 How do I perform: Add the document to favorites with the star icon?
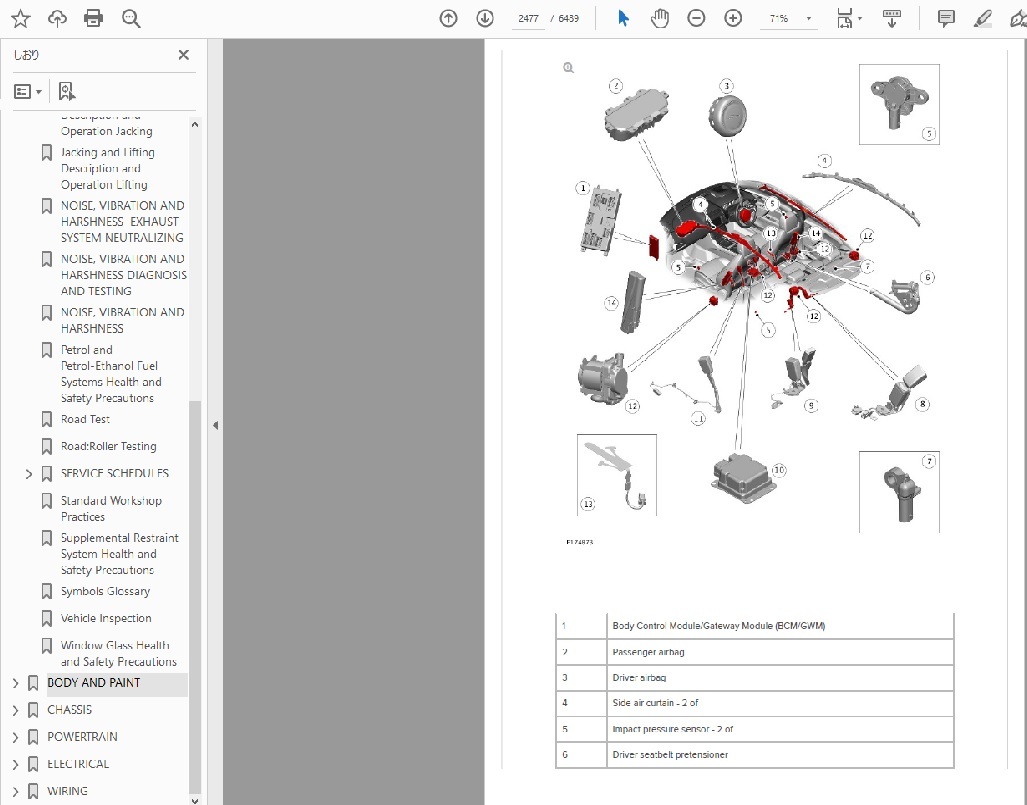[x=21, y=18]
